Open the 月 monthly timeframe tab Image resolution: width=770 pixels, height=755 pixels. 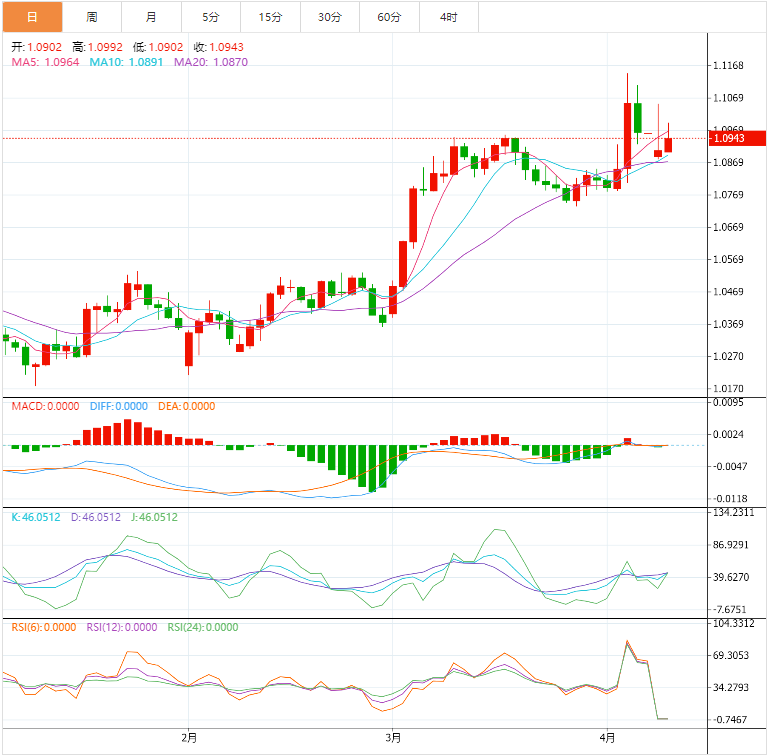pos(151,17)
